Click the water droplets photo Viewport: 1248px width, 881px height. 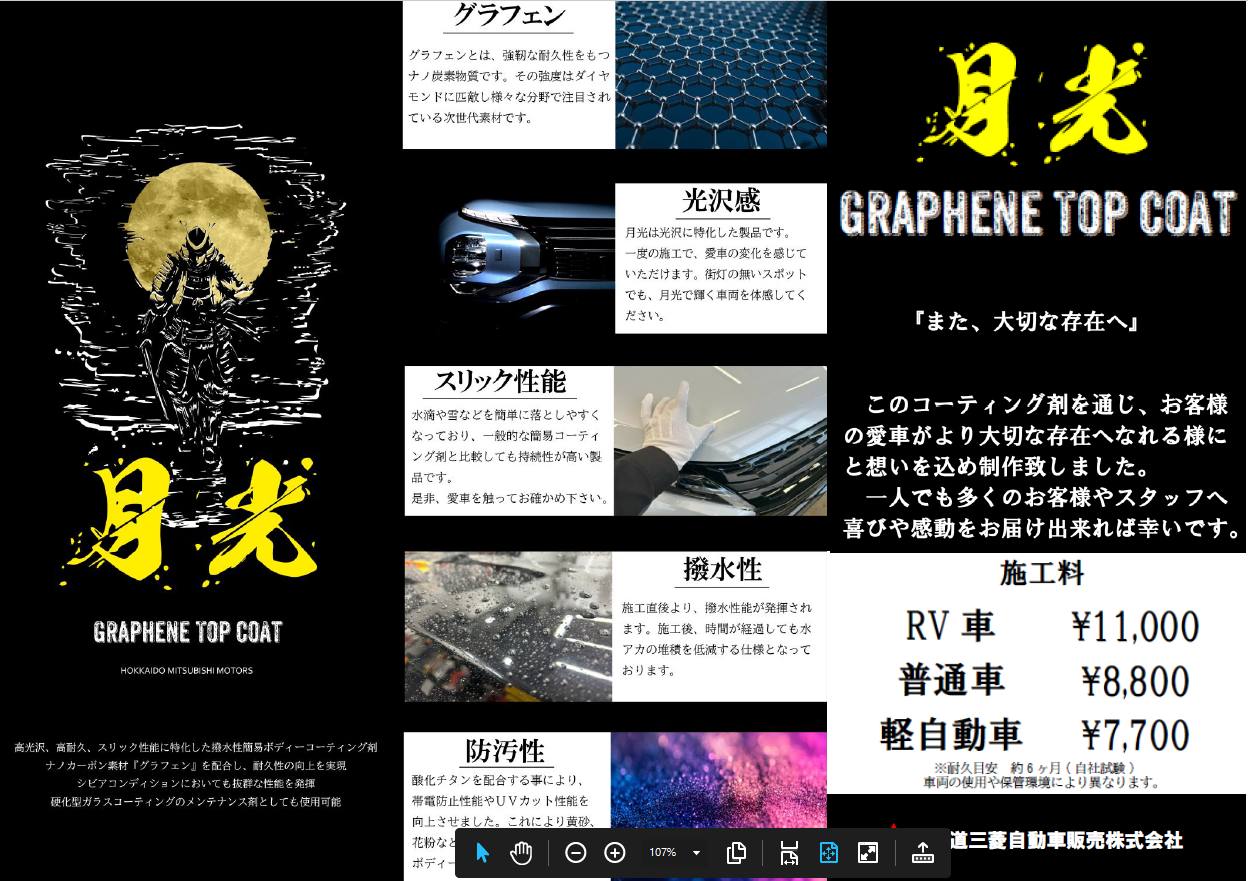point(508,626)
